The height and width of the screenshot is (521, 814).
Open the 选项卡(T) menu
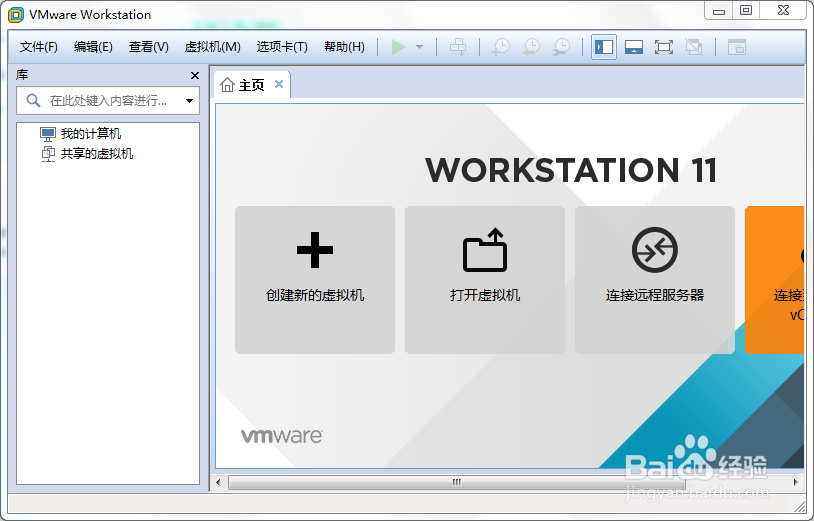tap(282, 47)
